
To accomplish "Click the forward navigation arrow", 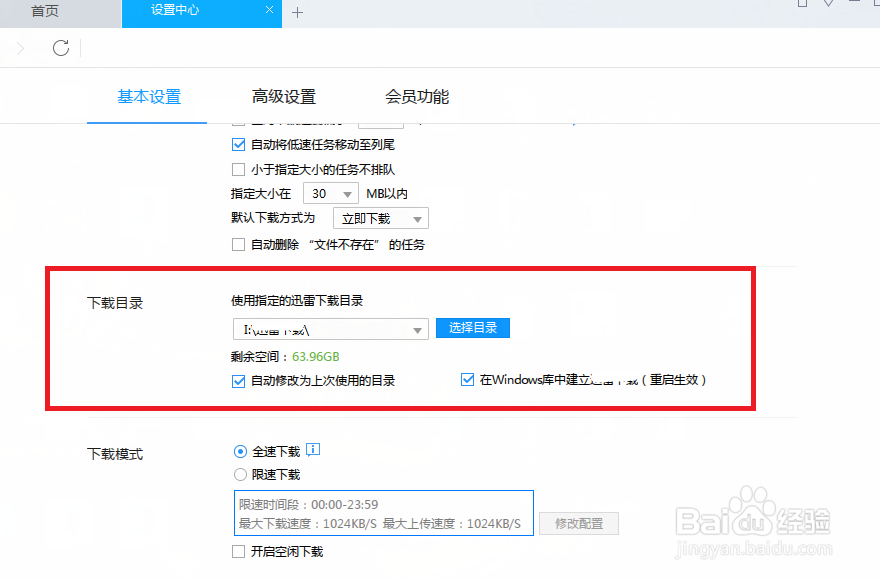I will tap(22, 47).
